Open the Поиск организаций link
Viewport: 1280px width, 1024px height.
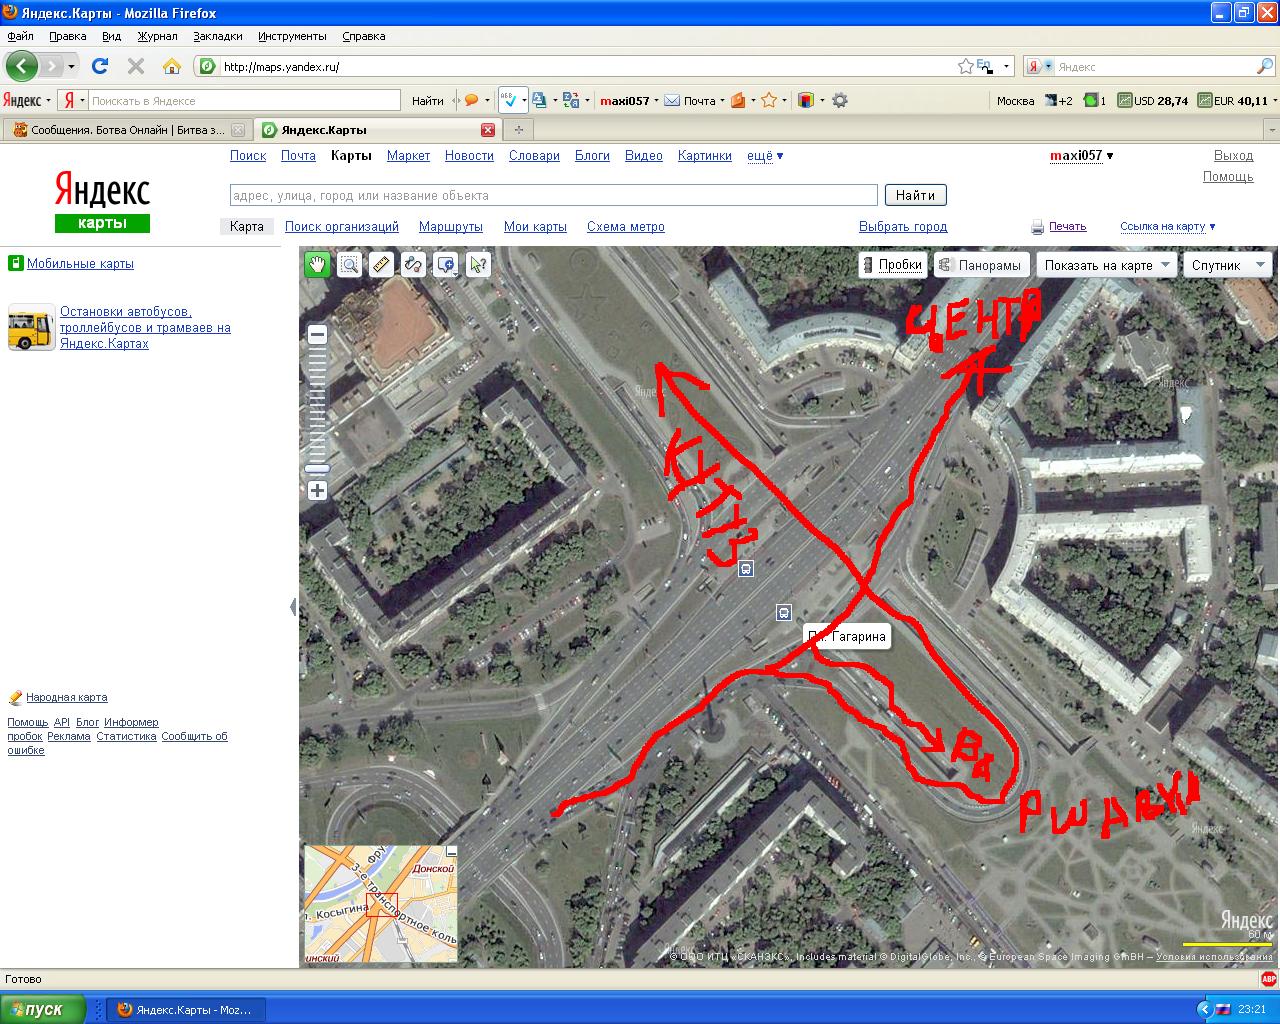pos(342,227)
